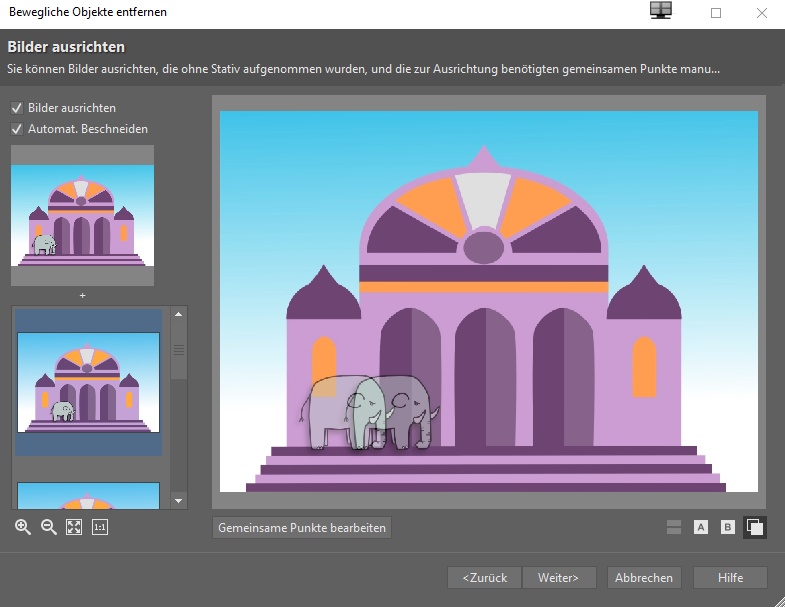Fit the preview to the window
The image size is (785, 607).
[x=73, y=527]
